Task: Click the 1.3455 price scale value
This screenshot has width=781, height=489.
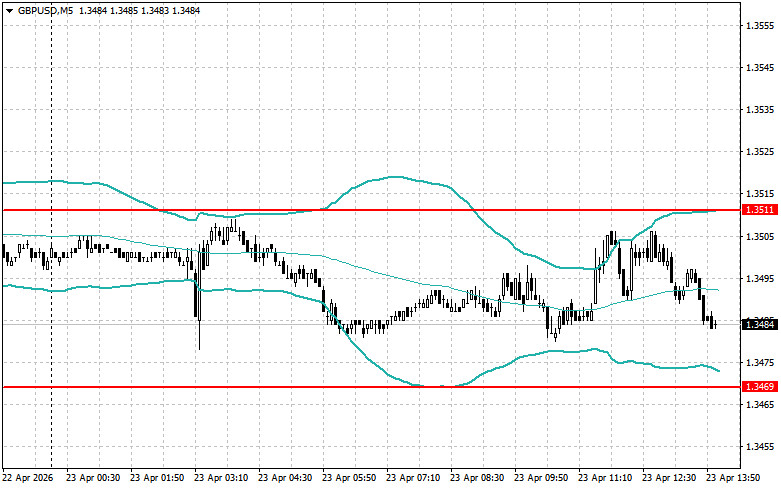Action: pyautogui.click(x=760, y=447)
